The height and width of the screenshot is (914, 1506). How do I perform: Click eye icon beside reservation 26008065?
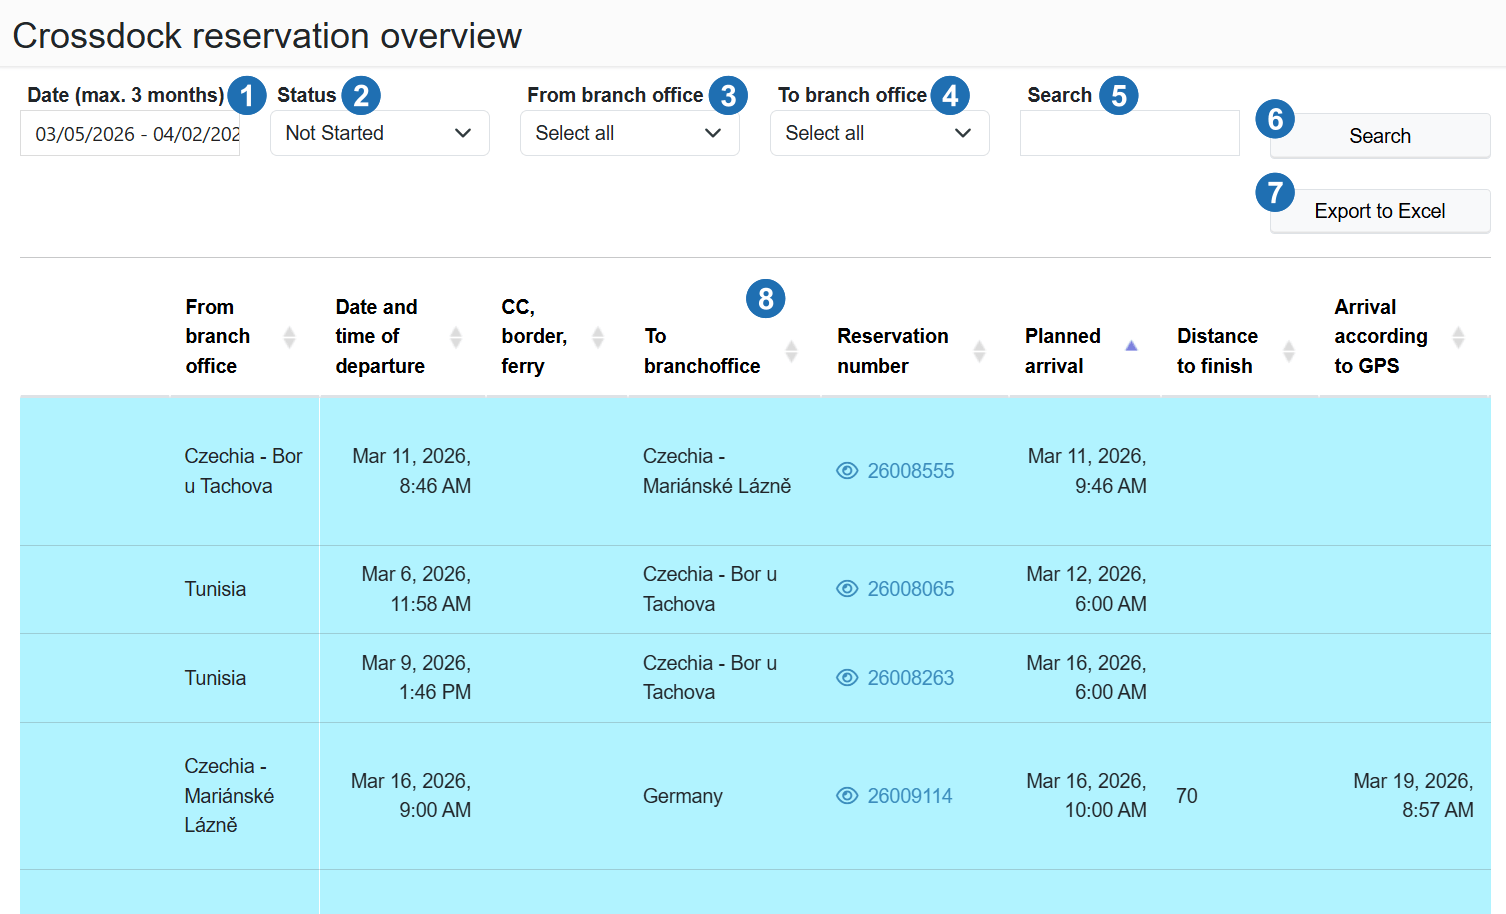tap(847, 589)
